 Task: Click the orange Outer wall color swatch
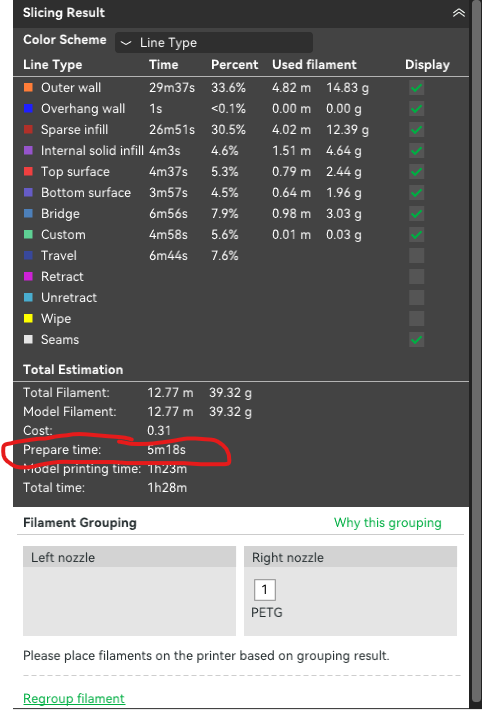[x=29, y=87]
